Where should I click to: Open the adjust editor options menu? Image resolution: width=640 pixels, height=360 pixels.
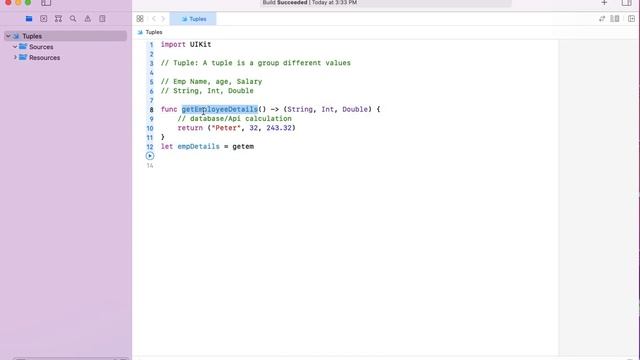tap(615, 19)
